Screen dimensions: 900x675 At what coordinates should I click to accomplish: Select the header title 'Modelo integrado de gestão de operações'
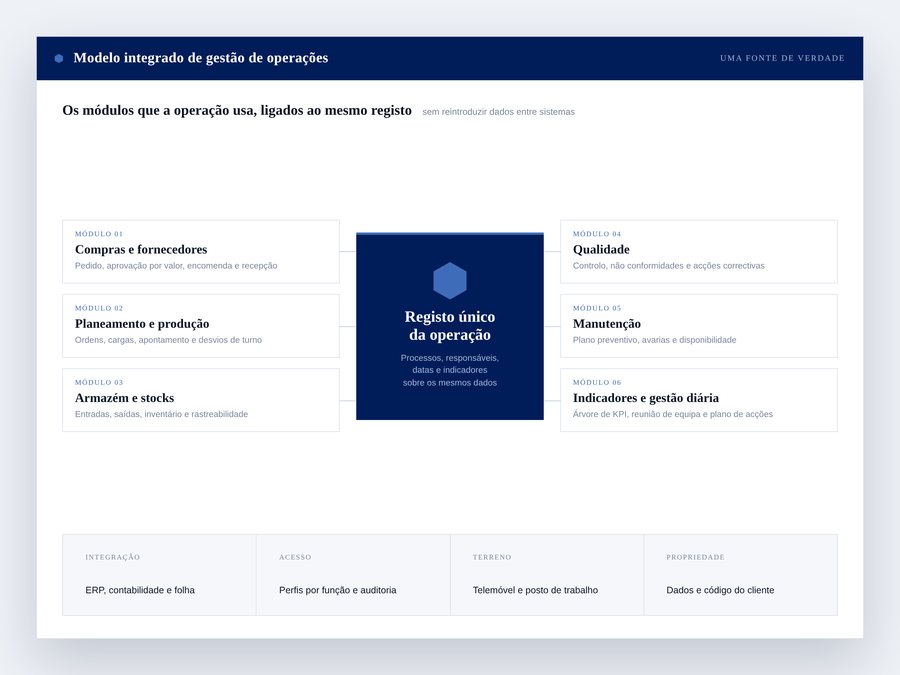pyautogui.click(x=201, y=58)
